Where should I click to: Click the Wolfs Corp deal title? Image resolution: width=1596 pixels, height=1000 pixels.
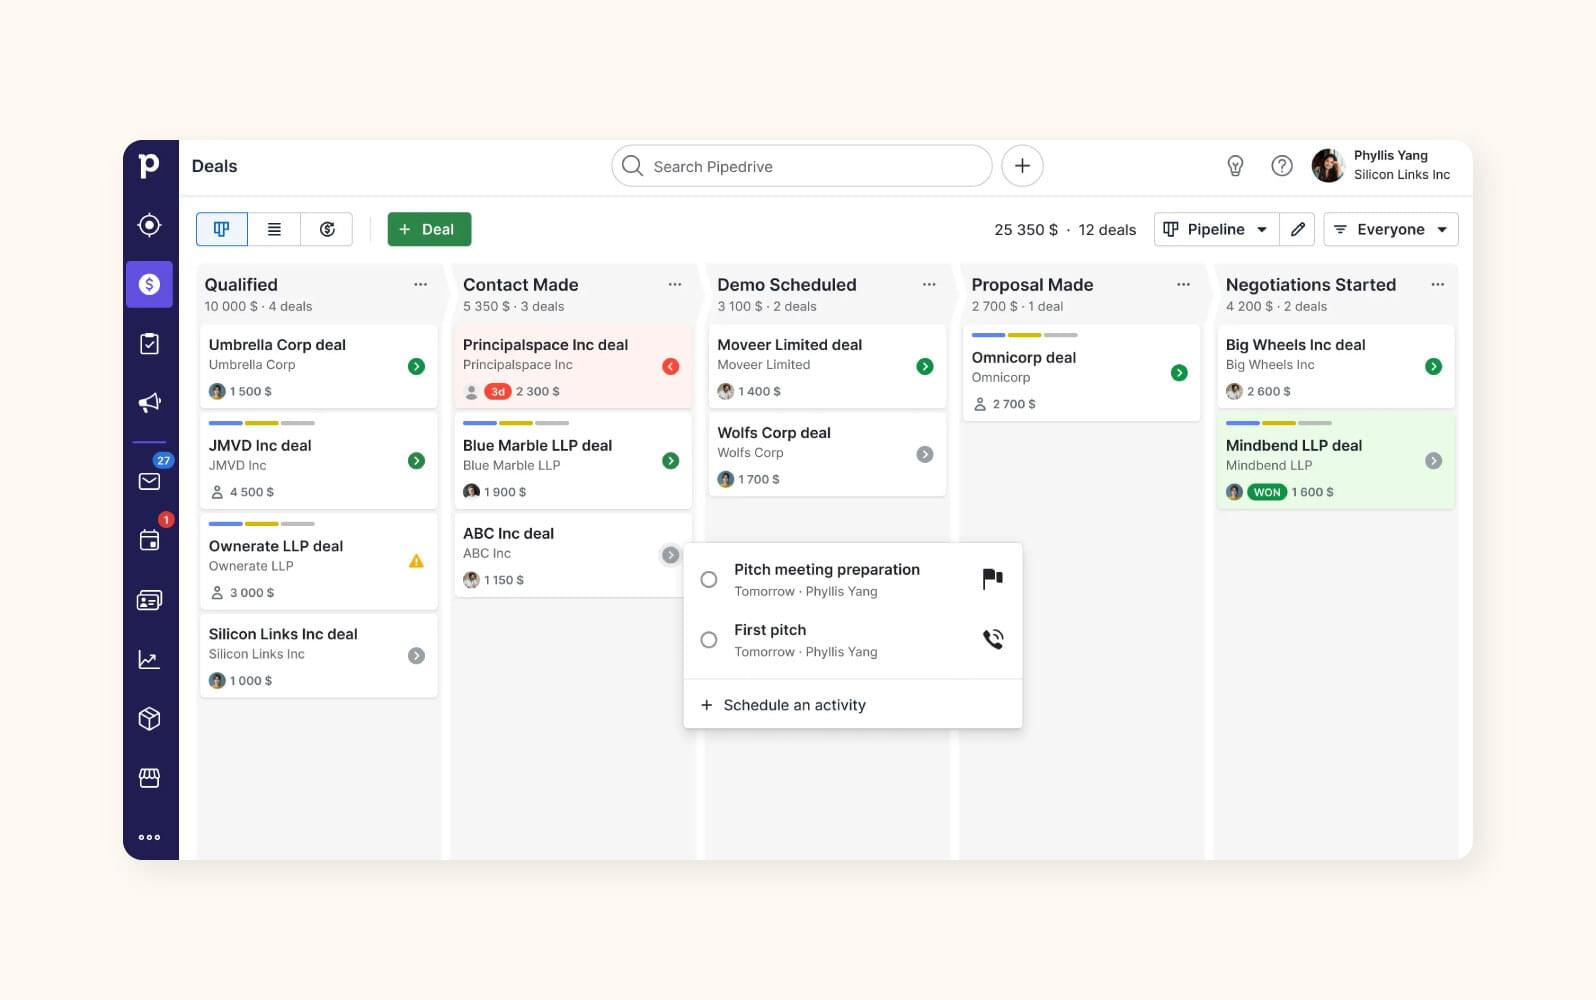coord(774,433)
